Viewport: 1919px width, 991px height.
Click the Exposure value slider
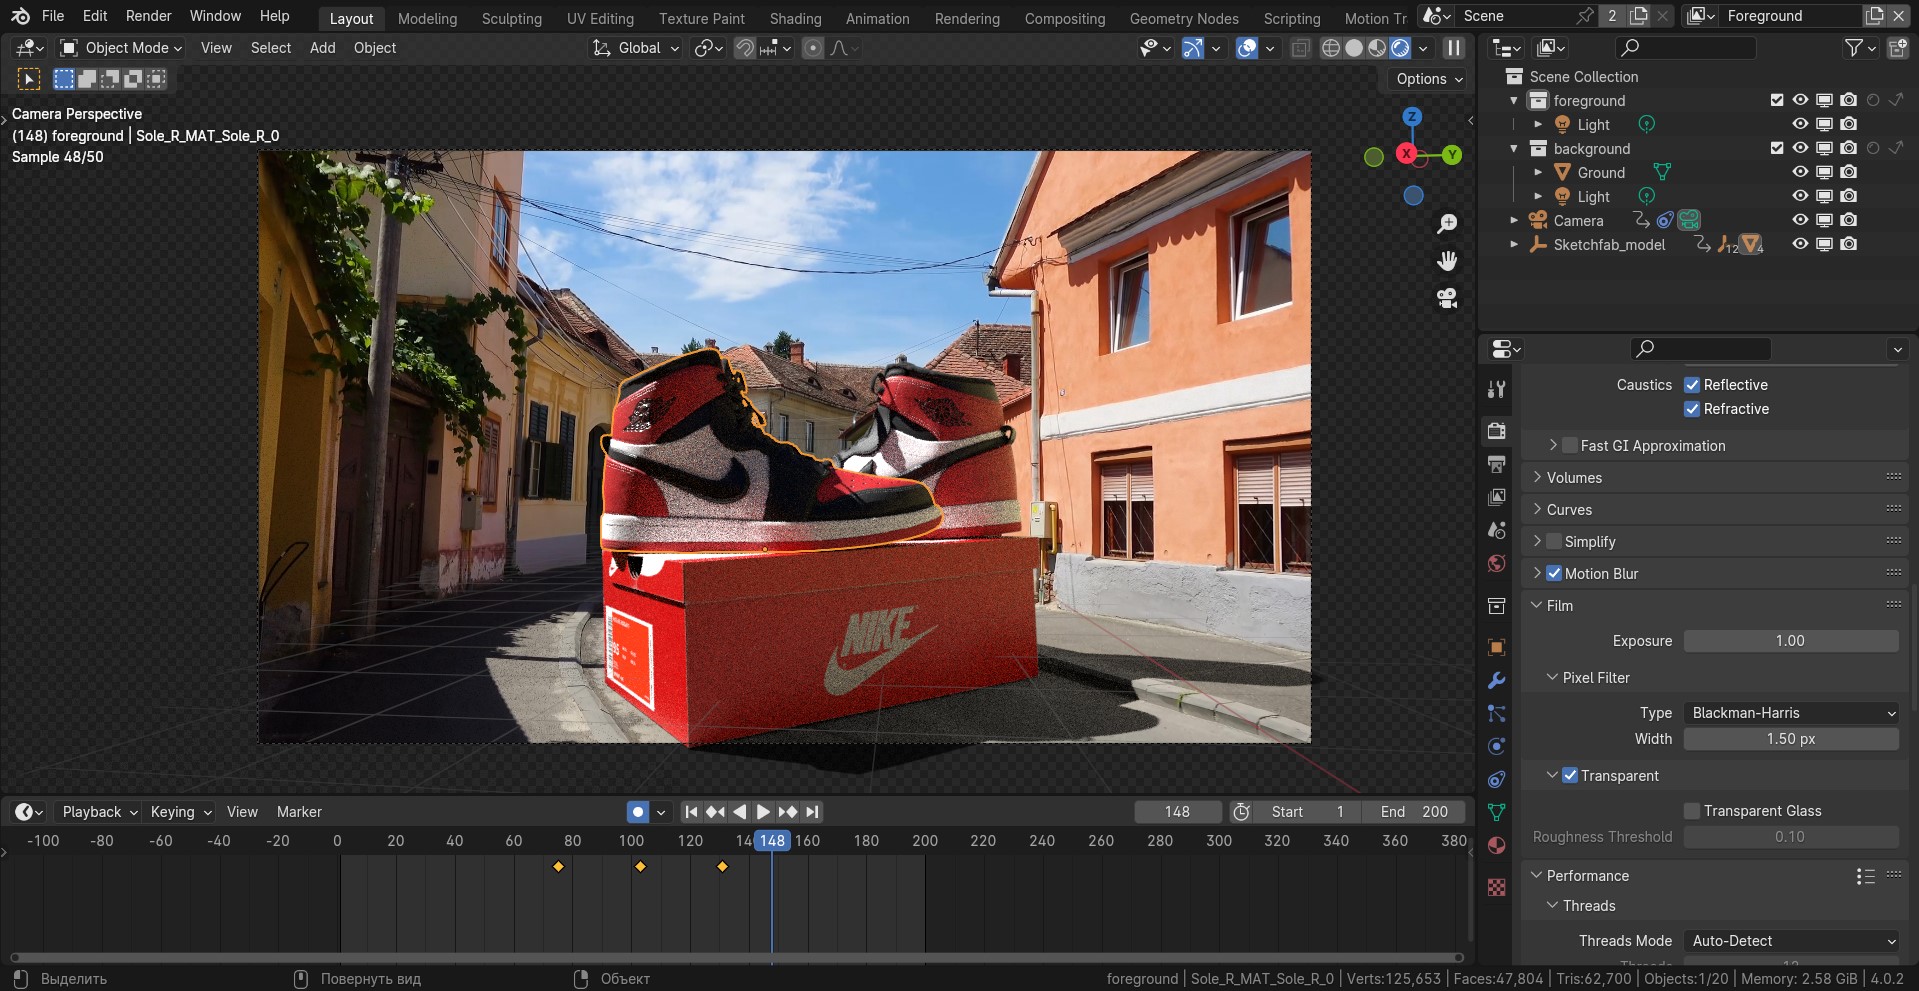(1790, 641)
